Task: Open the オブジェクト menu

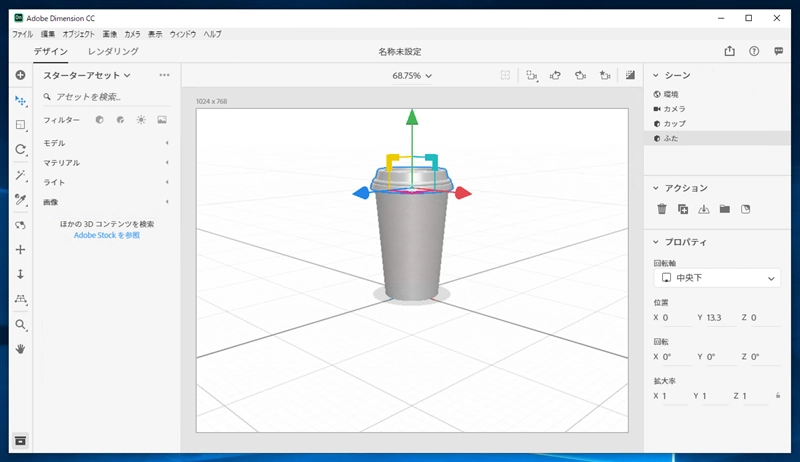Action: pos(79,34)
